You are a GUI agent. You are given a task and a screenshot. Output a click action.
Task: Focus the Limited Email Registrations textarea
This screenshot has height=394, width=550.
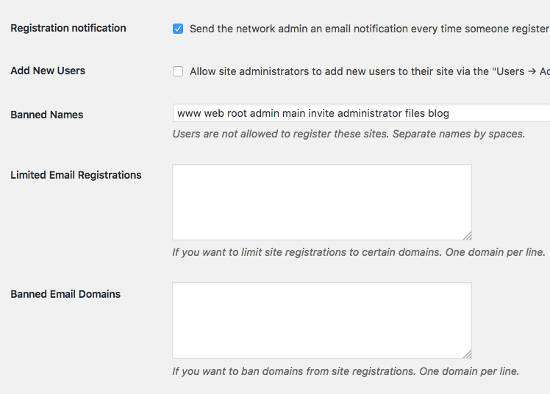pos(322,202)
